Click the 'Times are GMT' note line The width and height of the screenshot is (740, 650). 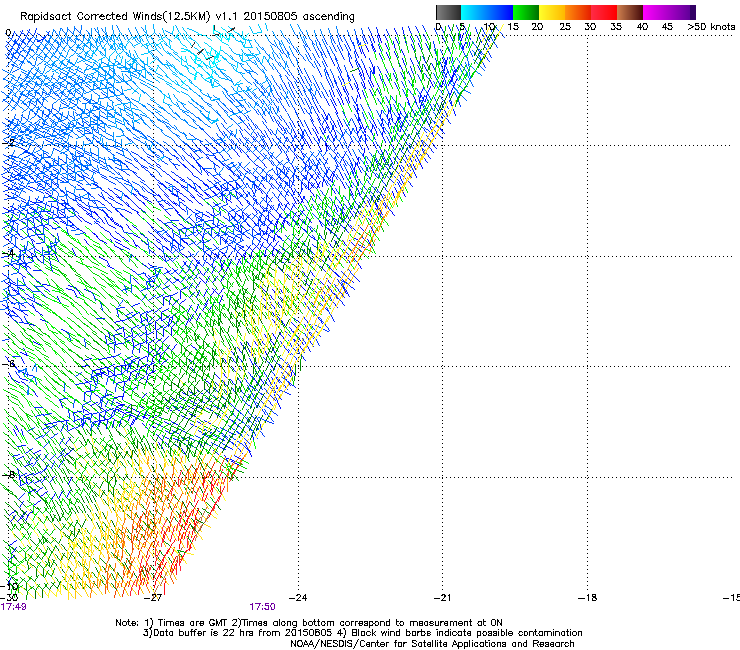309,623
